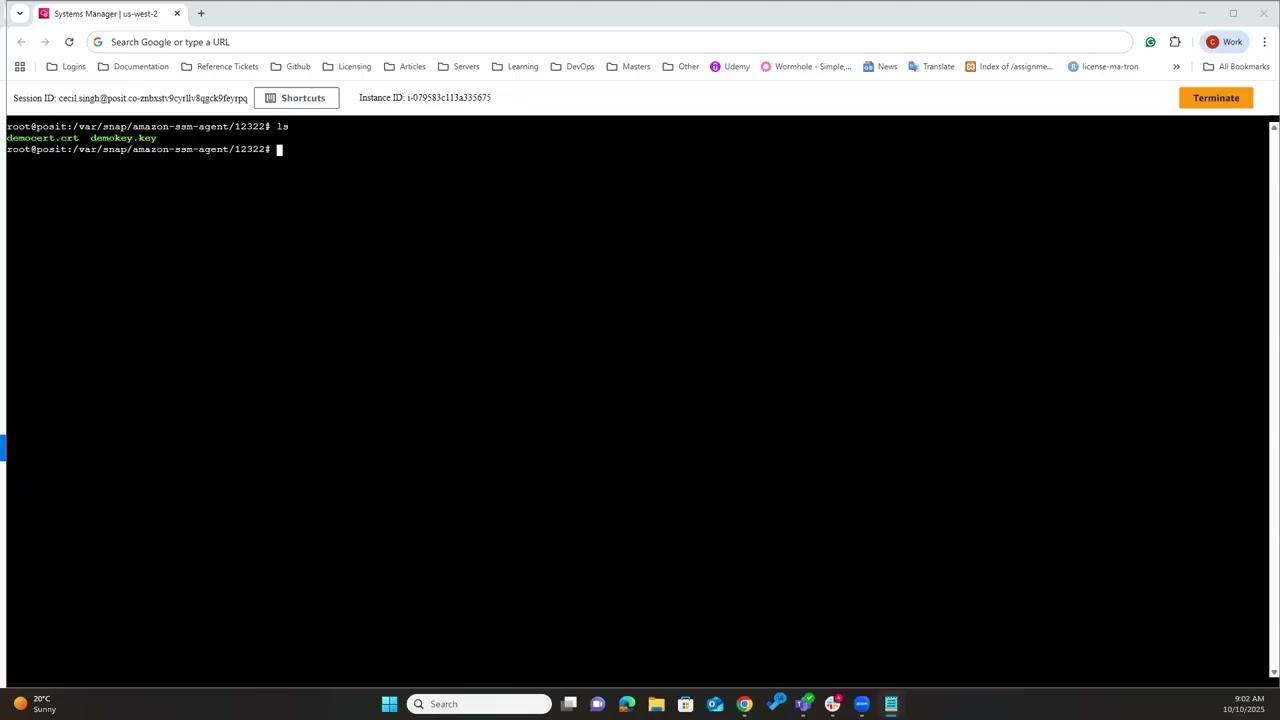Close the Systems Manager tab

pos(177,14)
